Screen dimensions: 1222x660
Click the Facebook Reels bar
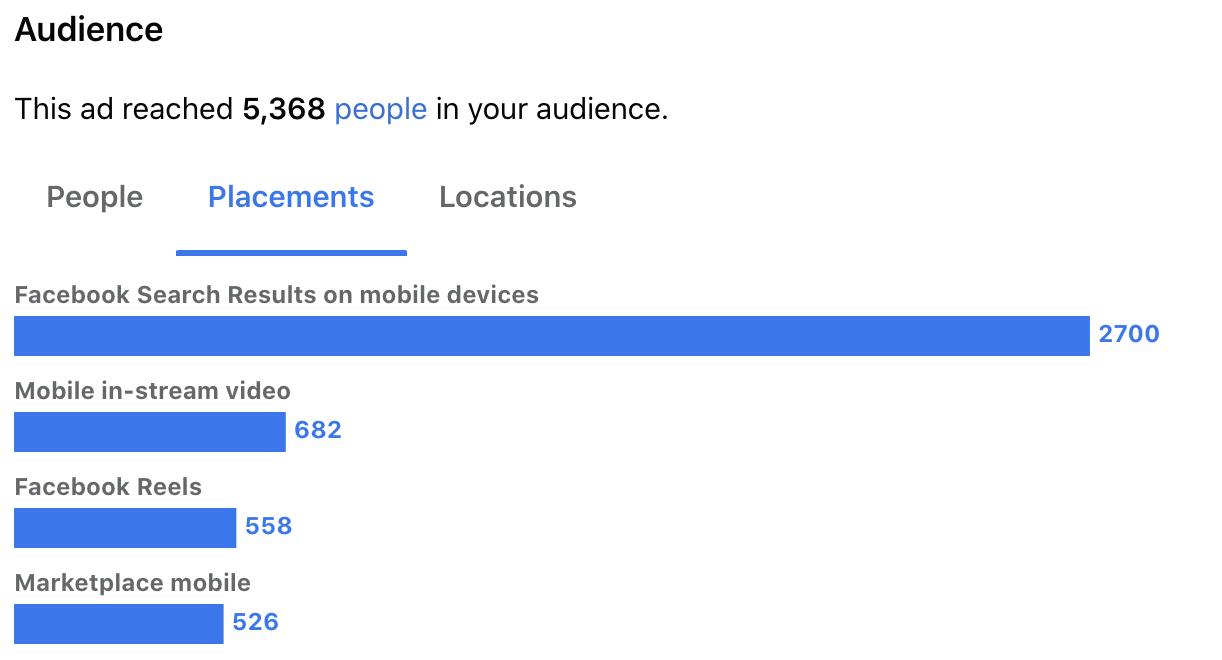pos(125,528)
